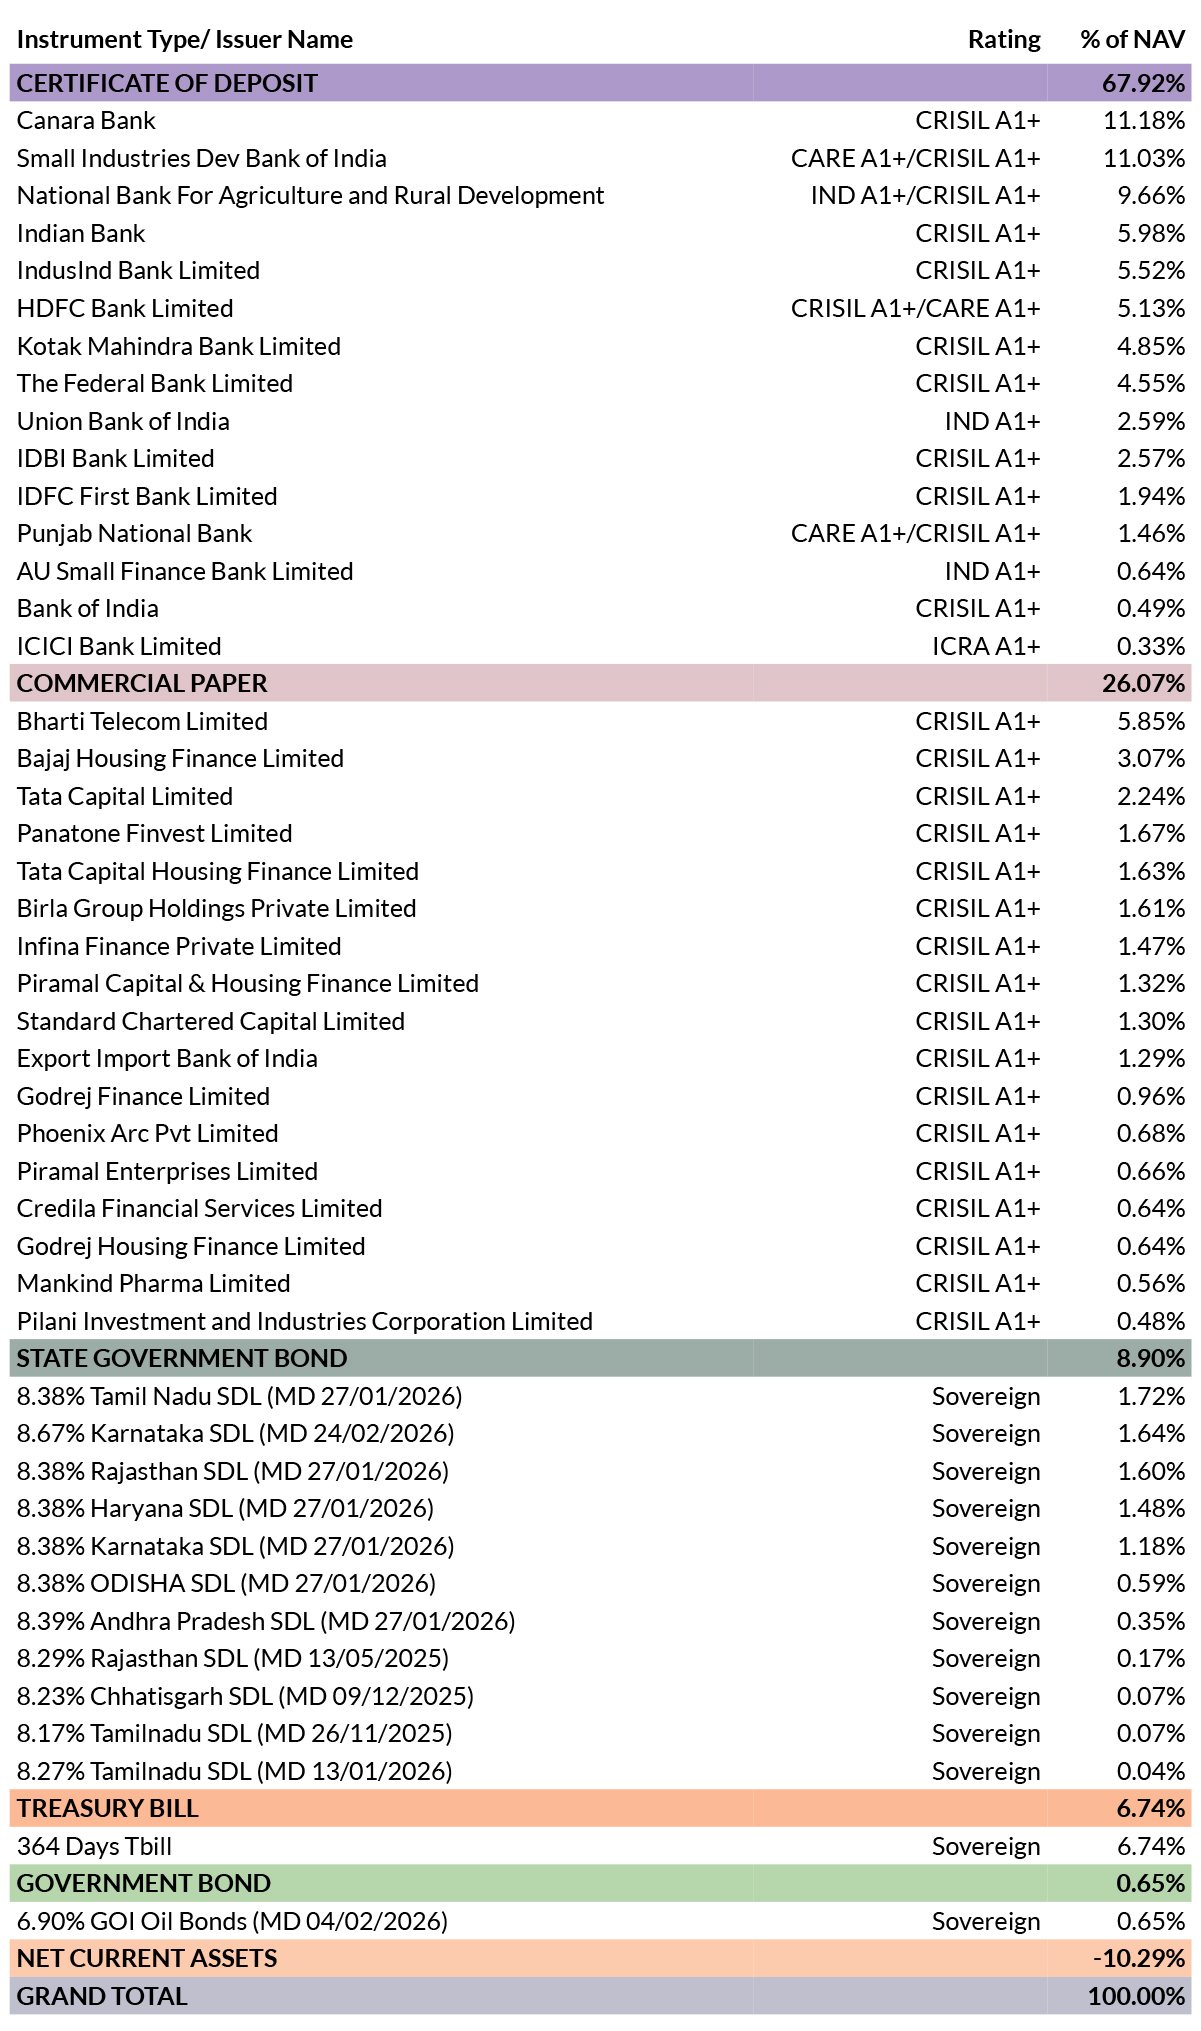Click the TREASURY BILL section header
The width and height of the screenshot is (1201, 2031).
[x=600, y=1808]
